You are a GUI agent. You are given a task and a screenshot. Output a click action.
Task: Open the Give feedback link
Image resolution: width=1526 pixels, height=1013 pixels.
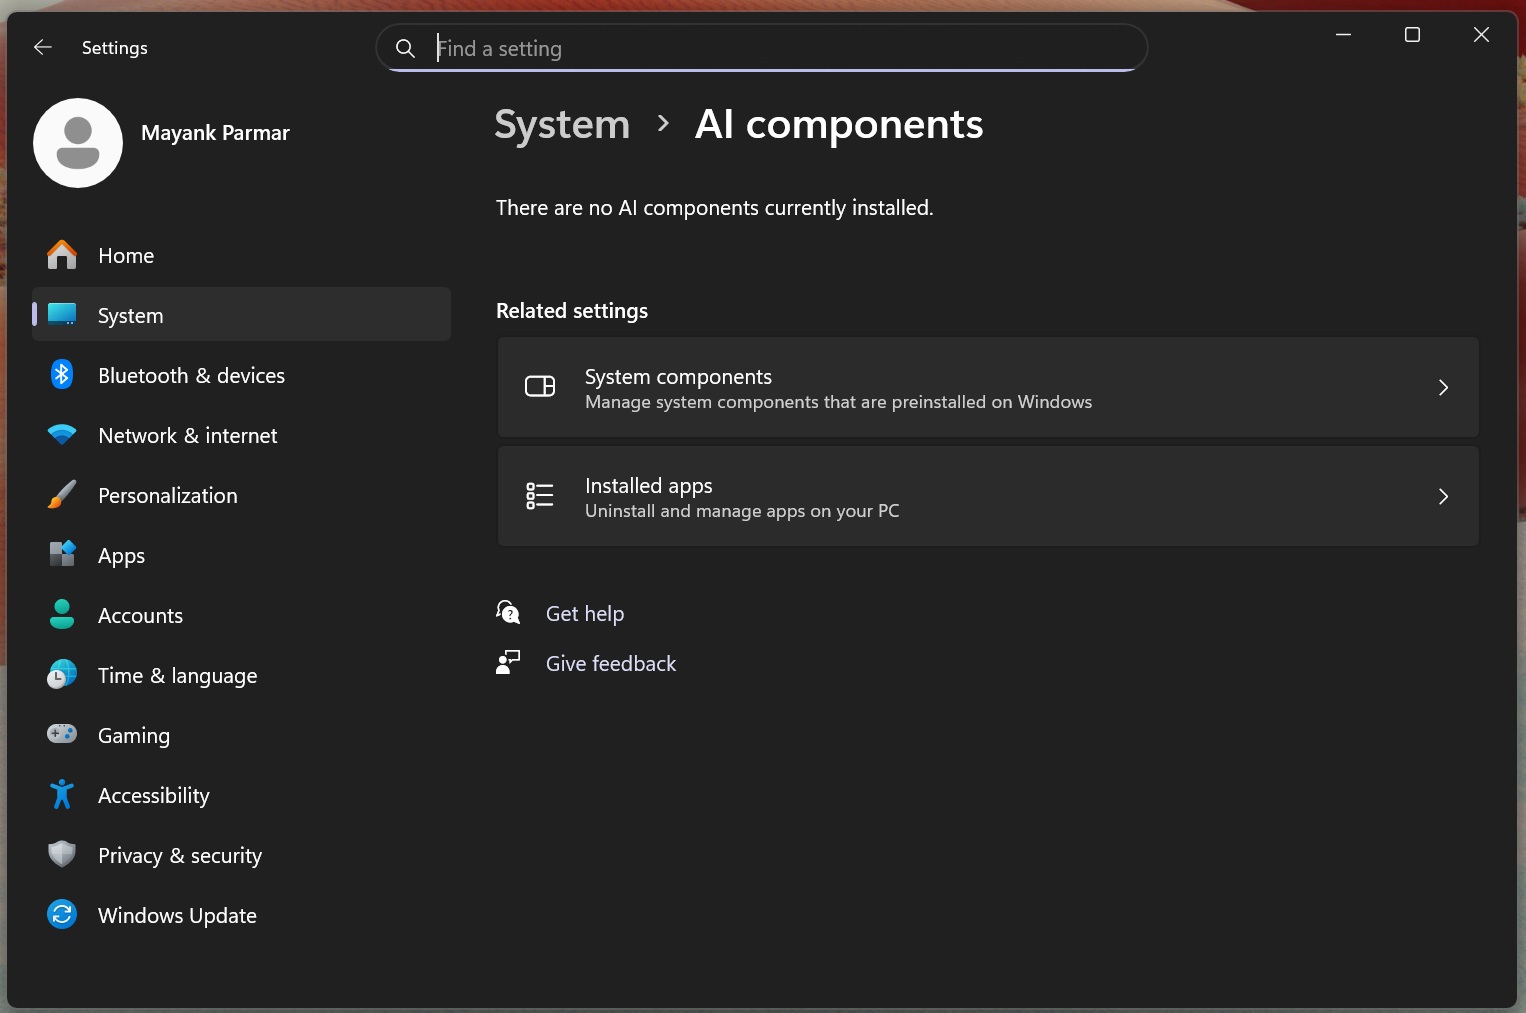tap(610, 663)
